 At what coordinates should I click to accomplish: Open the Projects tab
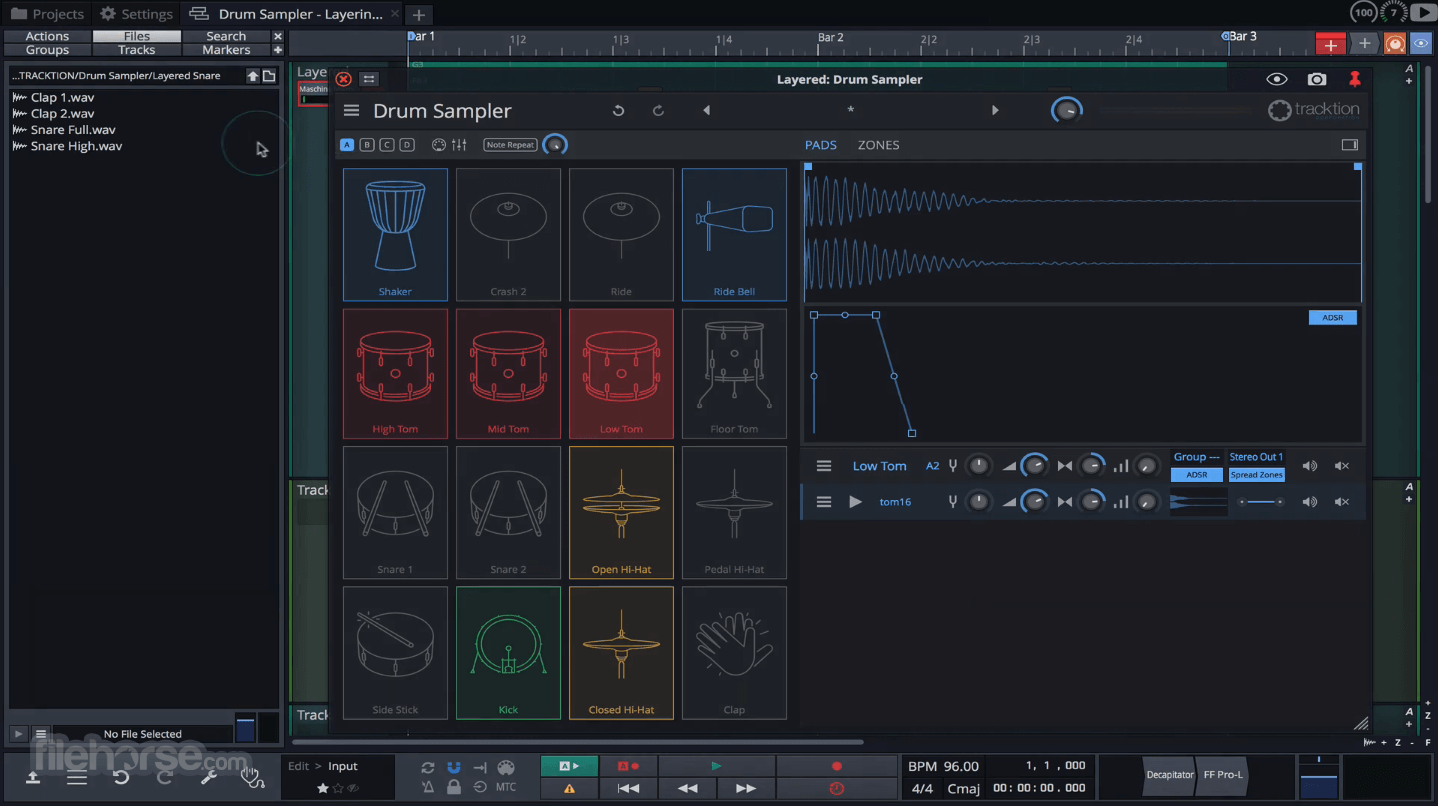click(x=47, y=14)
